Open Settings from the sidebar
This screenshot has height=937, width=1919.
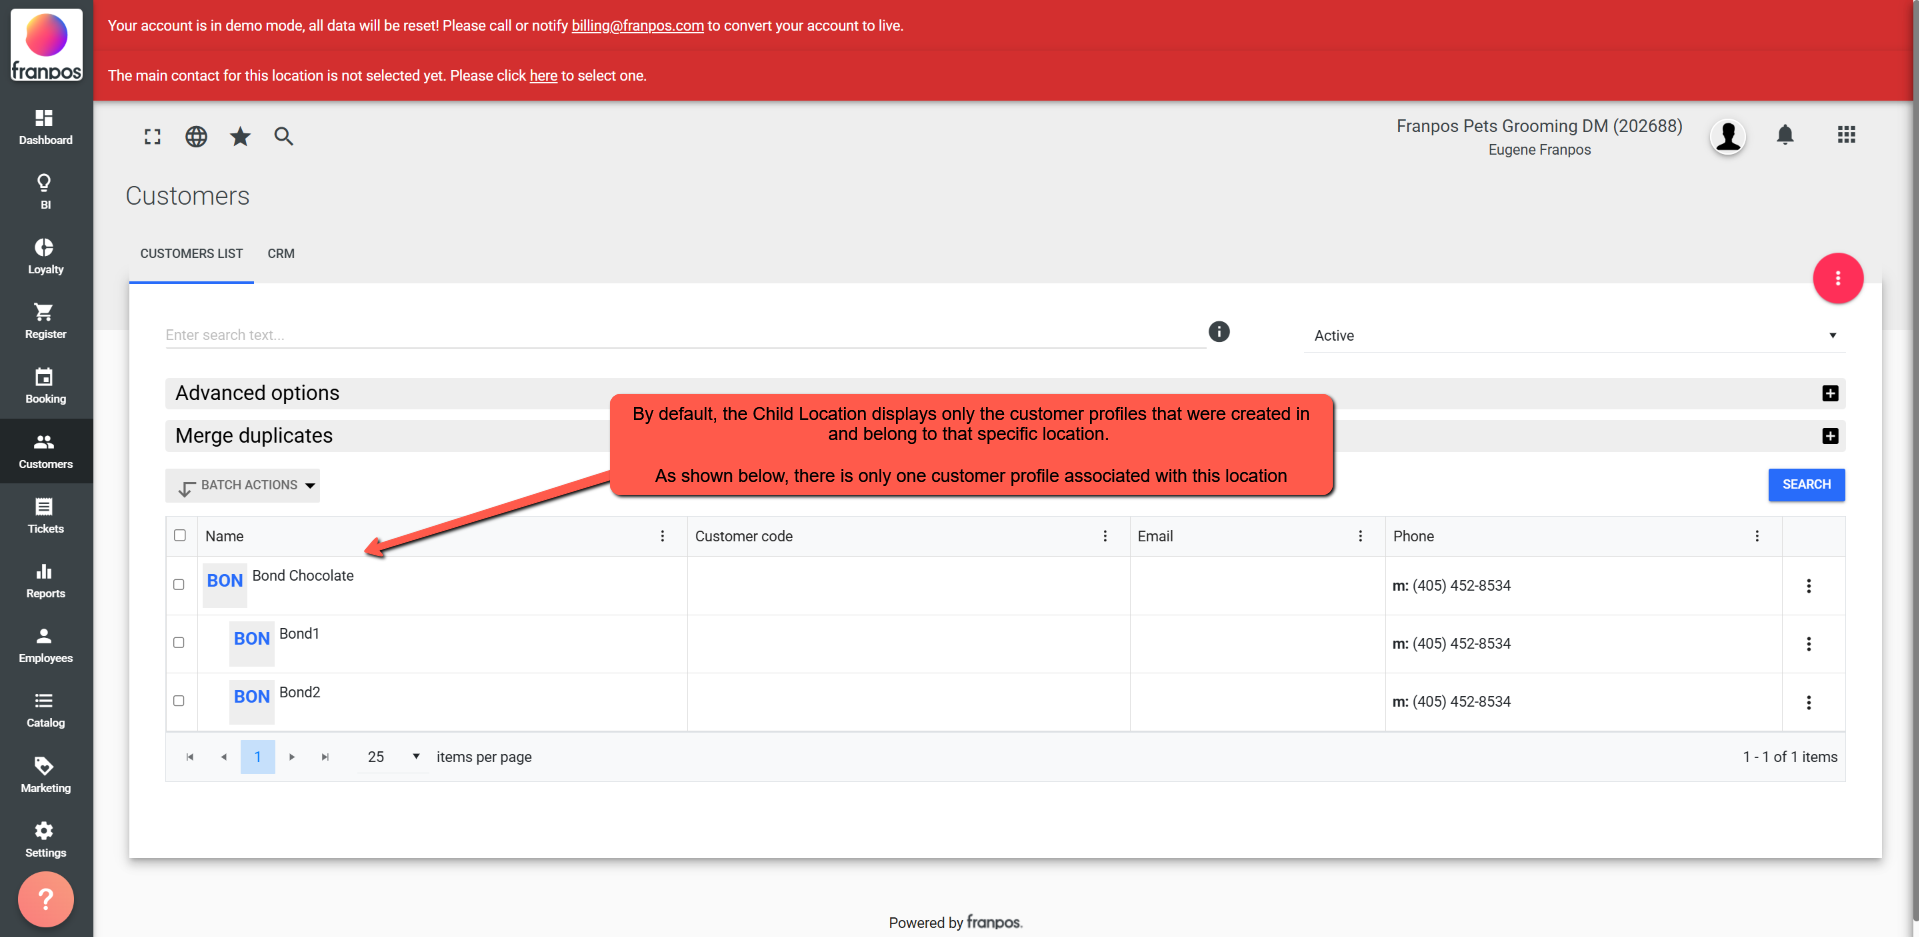45,840
